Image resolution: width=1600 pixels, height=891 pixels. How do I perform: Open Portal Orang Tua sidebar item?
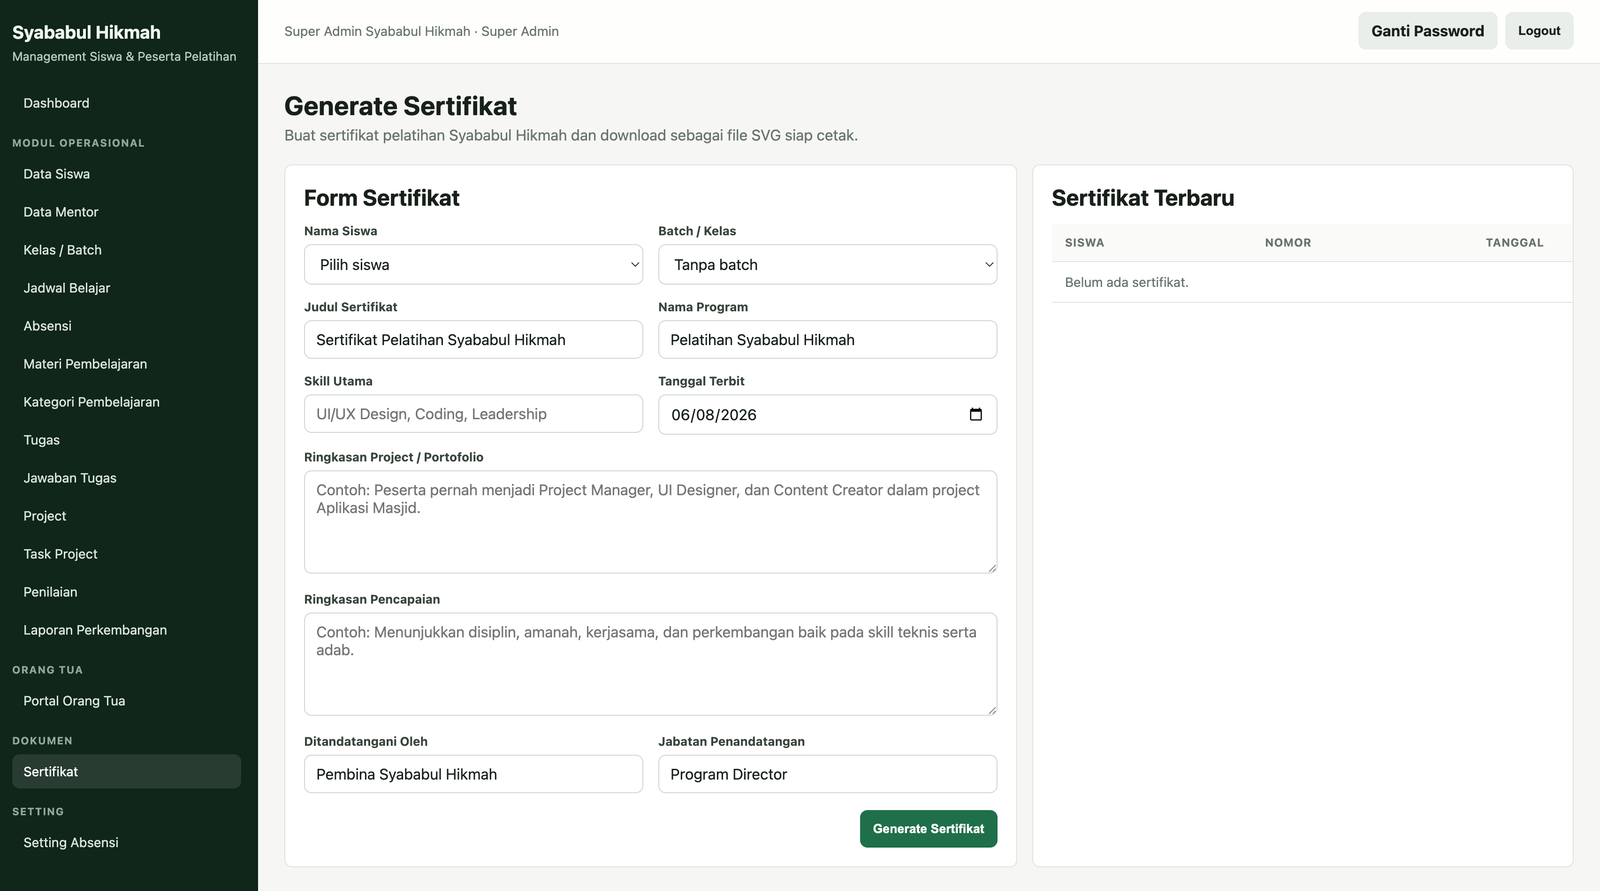(x=126, y=701)
